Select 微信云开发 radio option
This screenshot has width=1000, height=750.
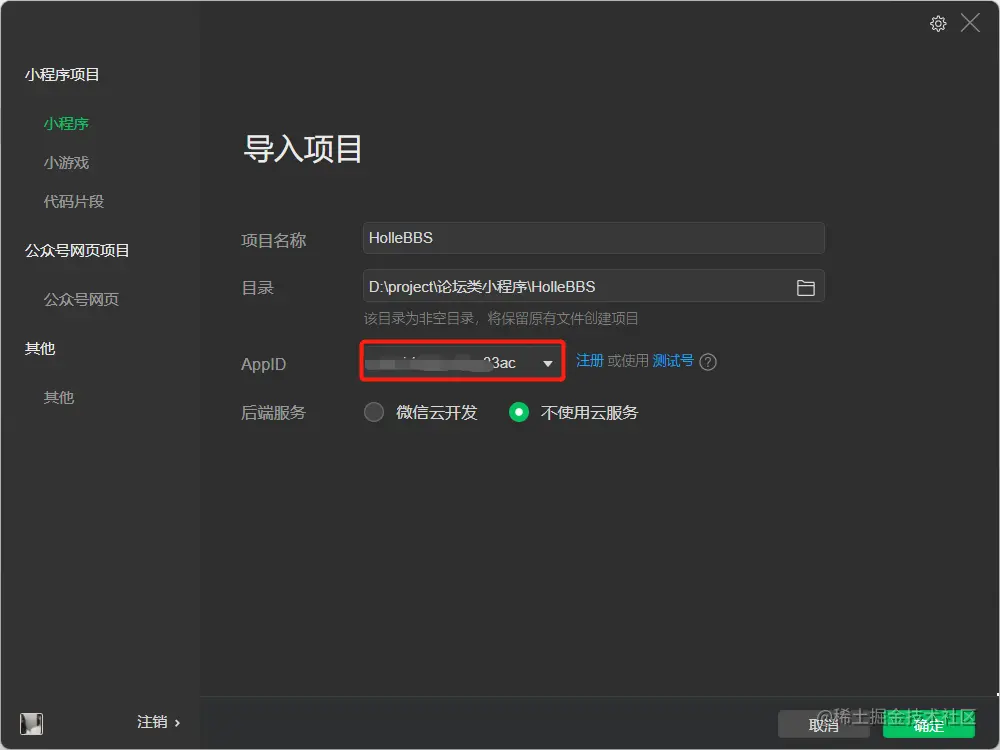coord(374,412)
